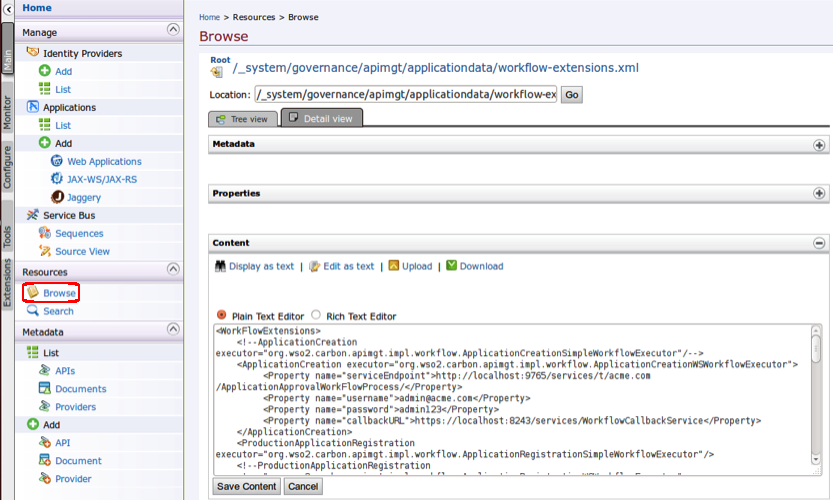Click the Edit as text link
The image size is (833, 500).
(x=348, y=266)
